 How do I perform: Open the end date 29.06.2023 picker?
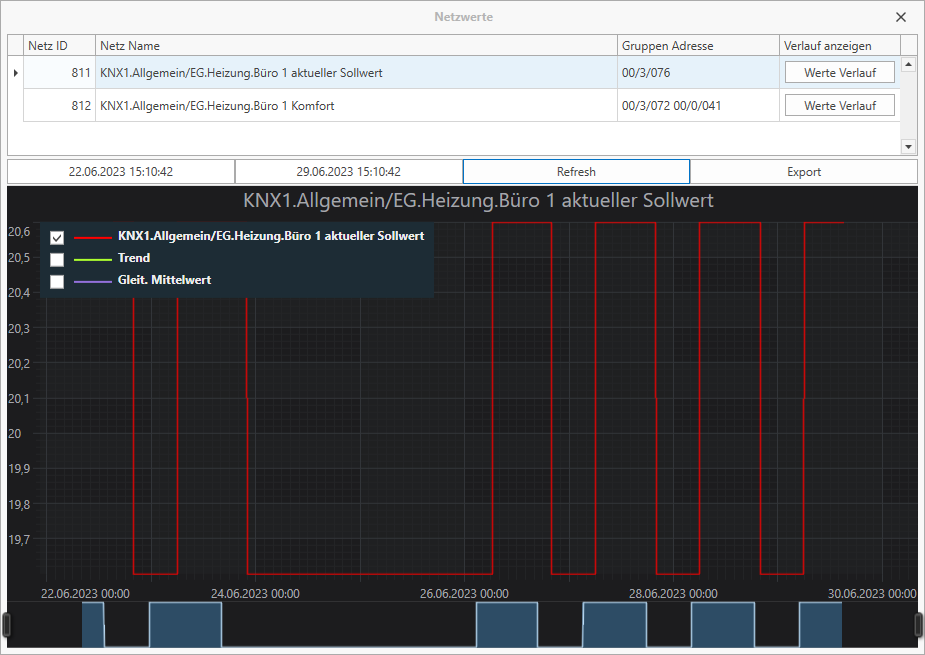click(349, 172)
